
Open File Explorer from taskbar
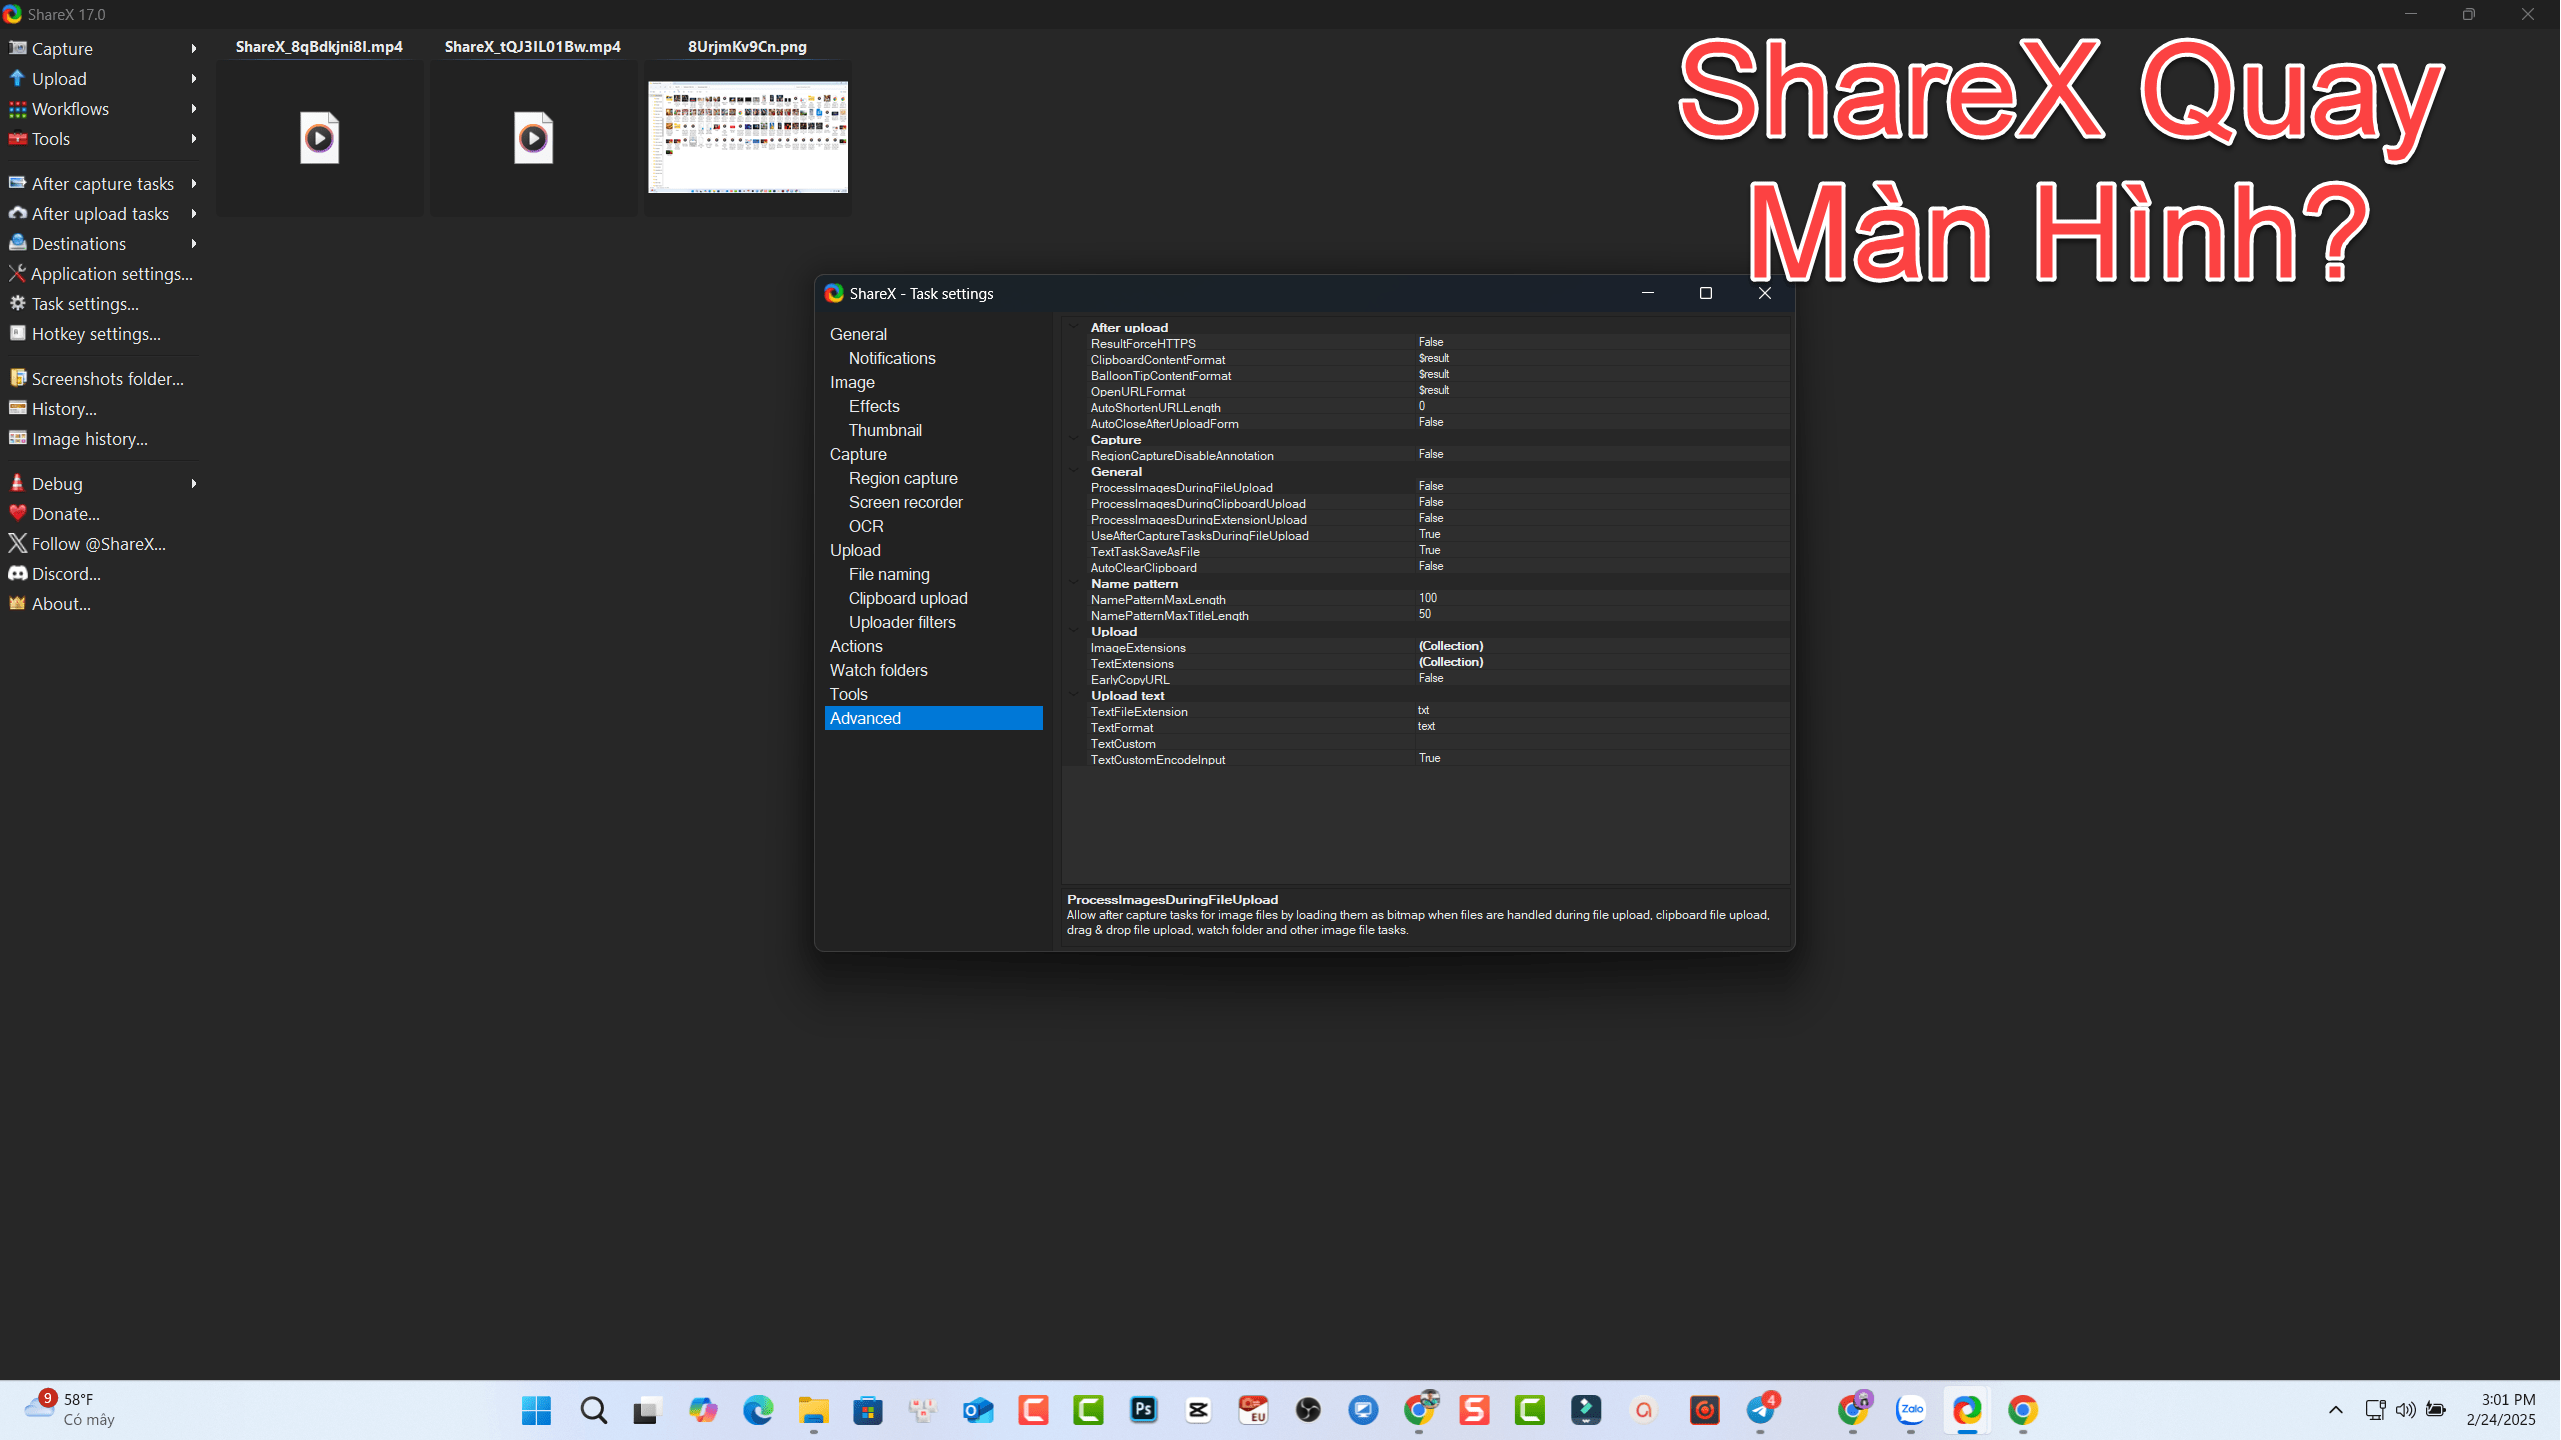pos(813,1410)
